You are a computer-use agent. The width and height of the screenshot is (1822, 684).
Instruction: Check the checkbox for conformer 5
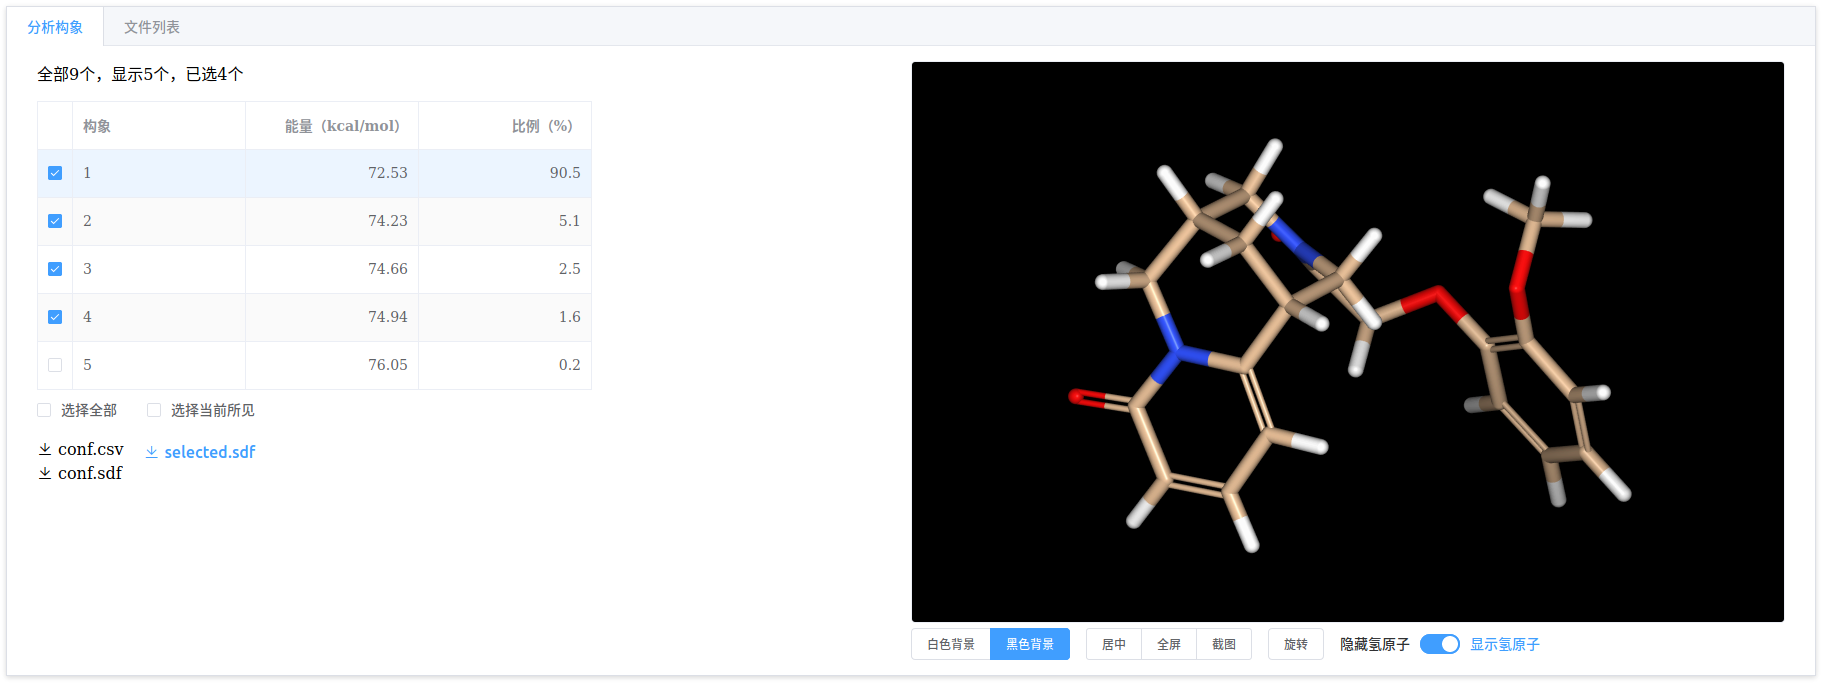[x=55, y=365]
